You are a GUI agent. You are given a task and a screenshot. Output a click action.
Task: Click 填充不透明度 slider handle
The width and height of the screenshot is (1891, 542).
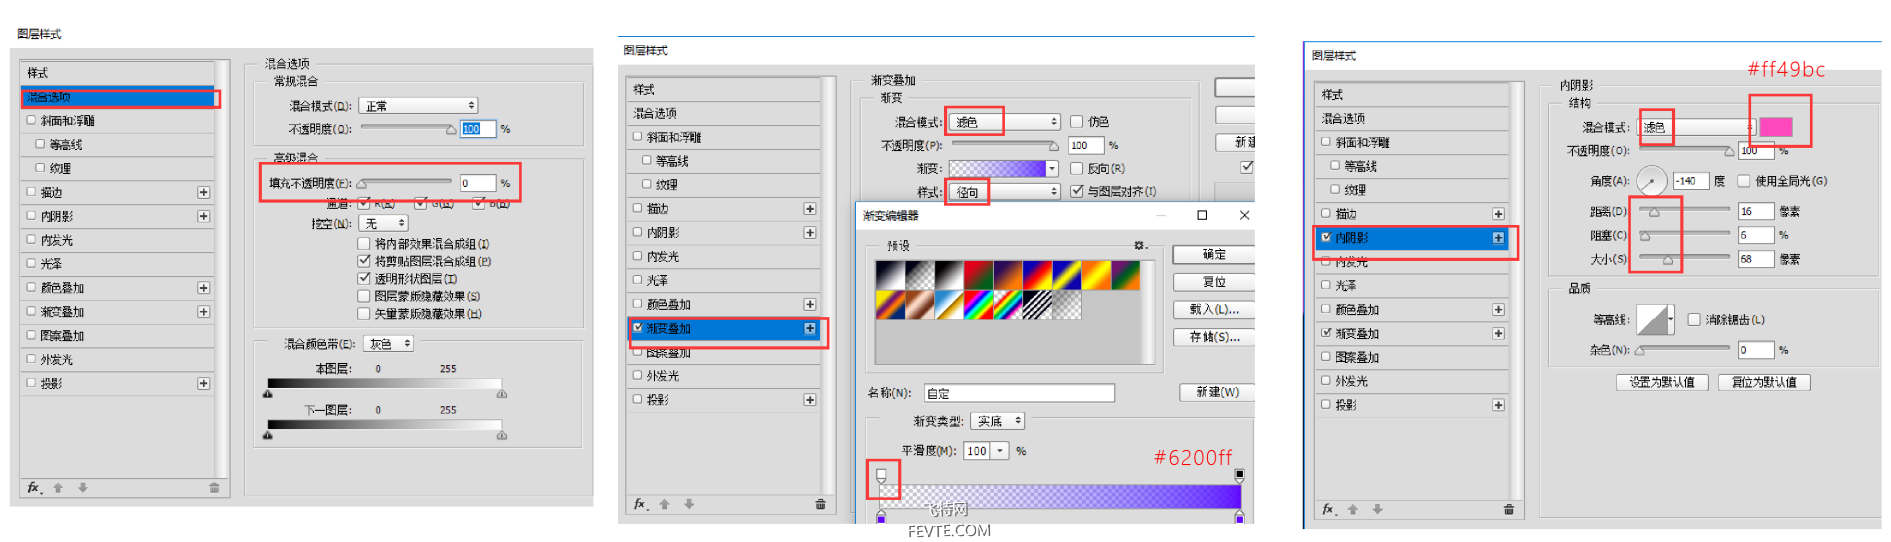click(x=362, y=184)
